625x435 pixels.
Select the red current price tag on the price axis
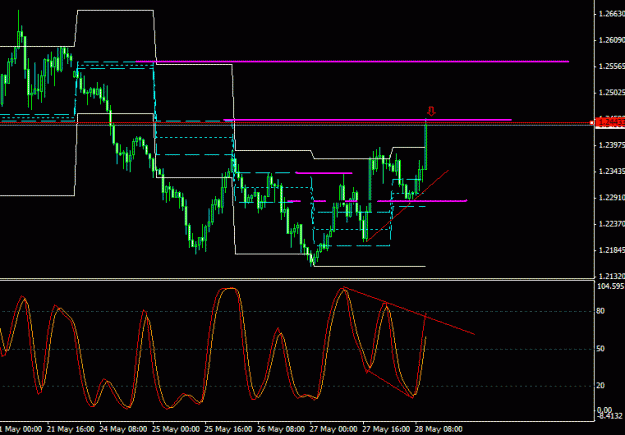point(610,123)
